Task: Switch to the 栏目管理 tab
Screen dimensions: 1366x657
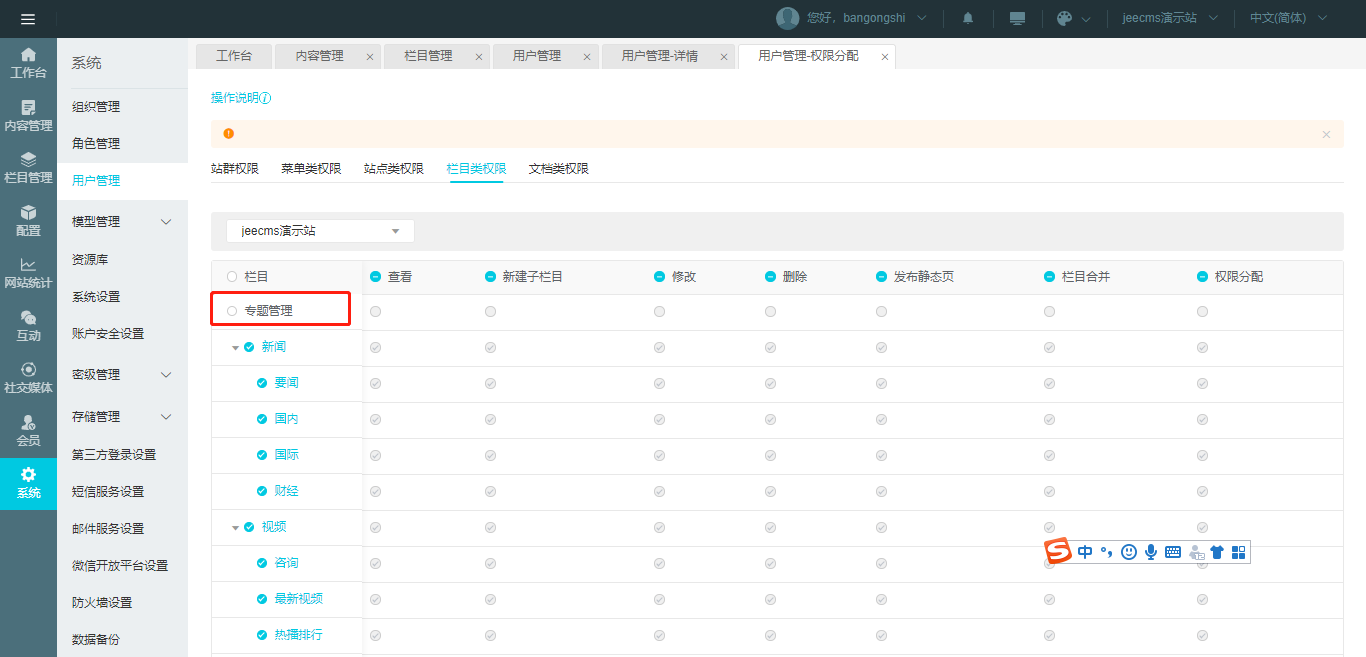Action: click(x=428, y=56)
